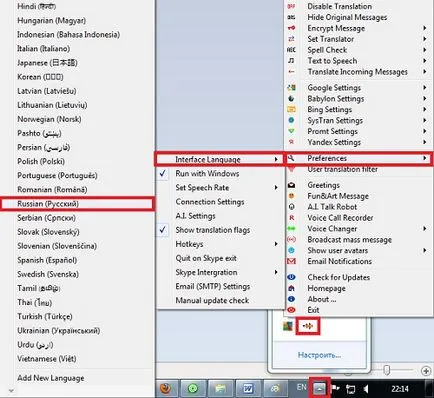The height and width of the screenshot is (398, 434).
Task: Click the taskbar volume speaker icon
Action: (367, 389)
